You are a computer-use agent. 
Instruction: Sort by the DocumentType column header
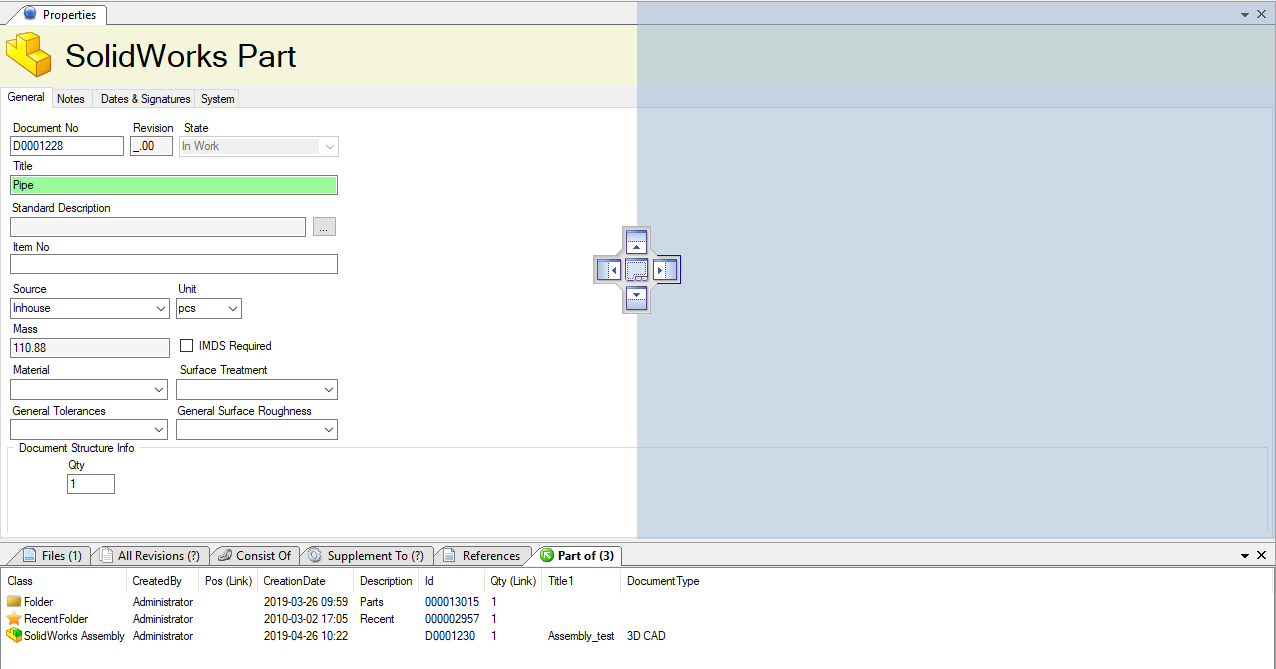(663, 581)
